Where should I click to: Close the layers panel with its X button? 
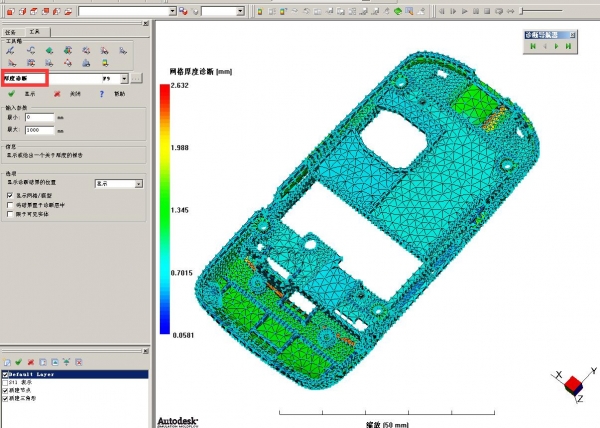pos(146,351)
